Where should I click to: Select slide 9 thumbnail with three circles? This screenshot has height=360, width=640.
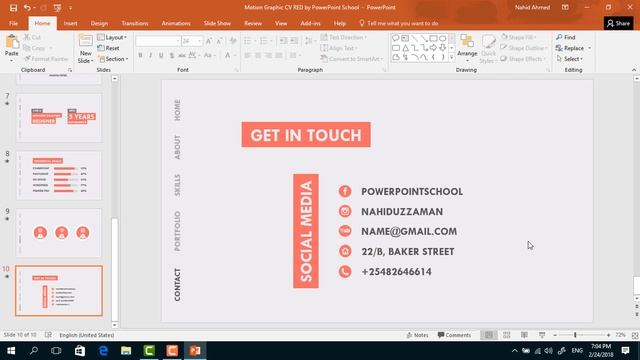(59, 233)
